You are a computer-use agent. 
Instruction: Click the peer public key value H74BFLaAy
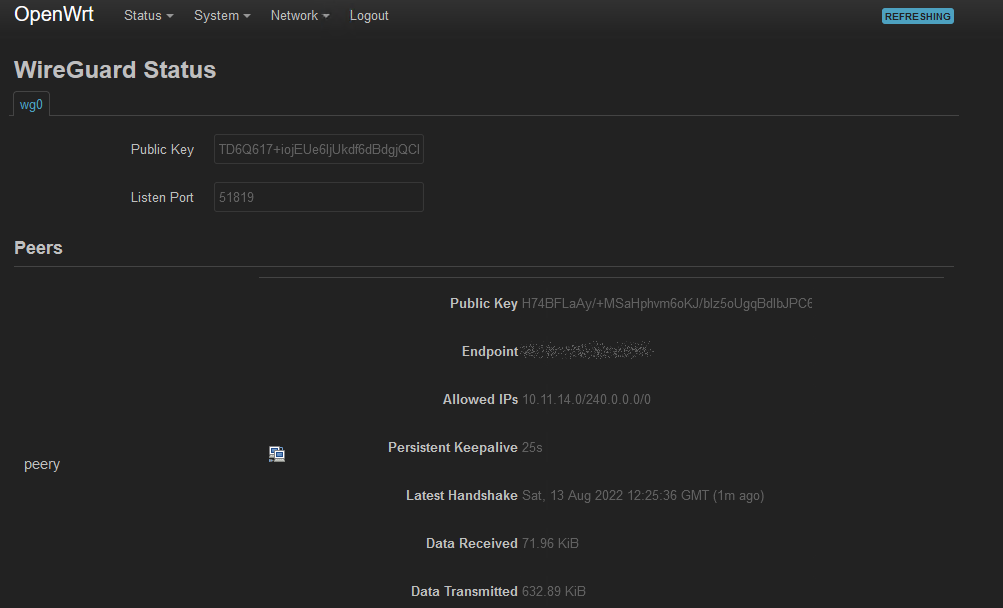coord(667,303)
